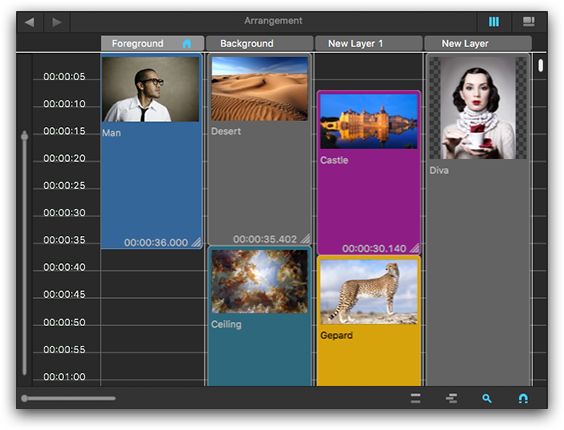Select the Background layer header
This screenshot has height=430, width=564.
(x=259, y=44)
